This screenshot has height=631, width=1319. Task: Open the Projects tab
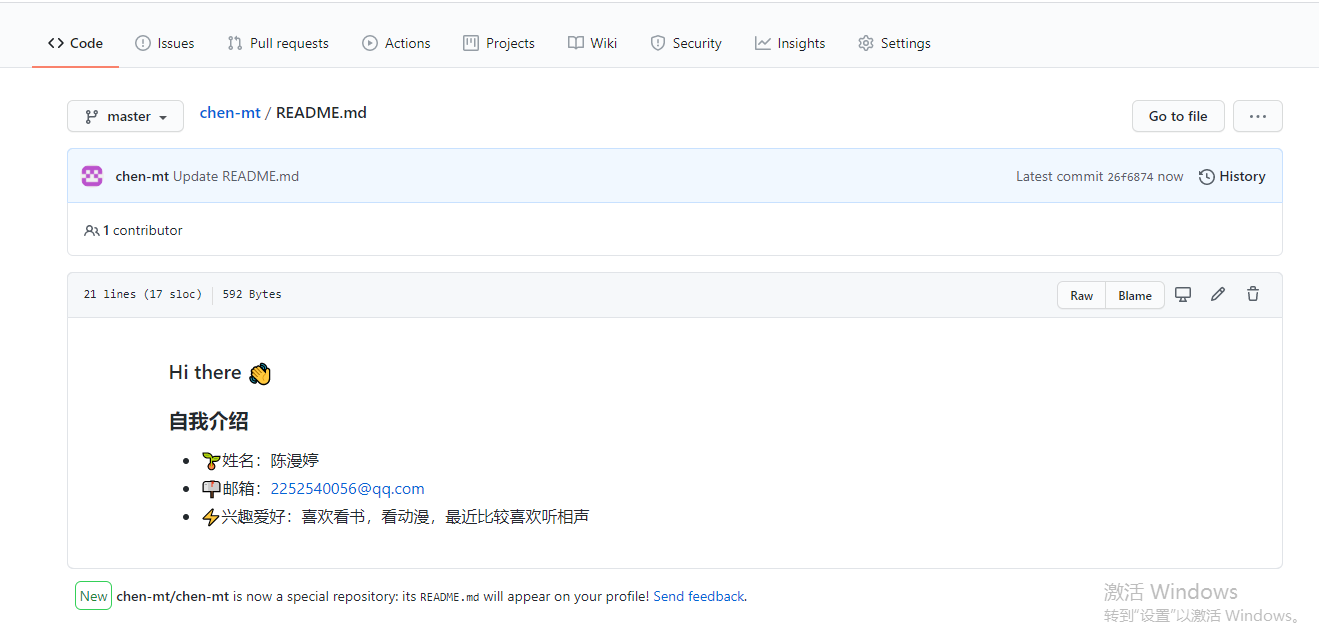click(x=499, y=43)
